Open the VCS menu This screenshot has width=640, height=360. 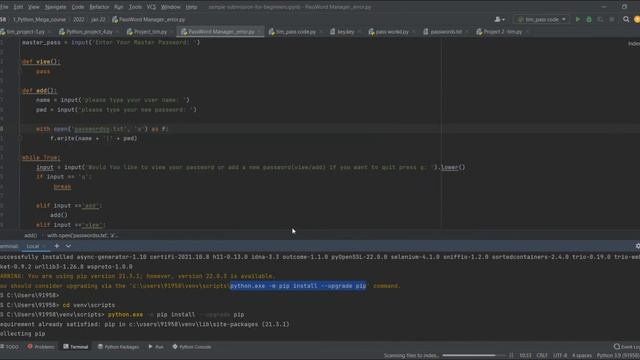point(151,7)
